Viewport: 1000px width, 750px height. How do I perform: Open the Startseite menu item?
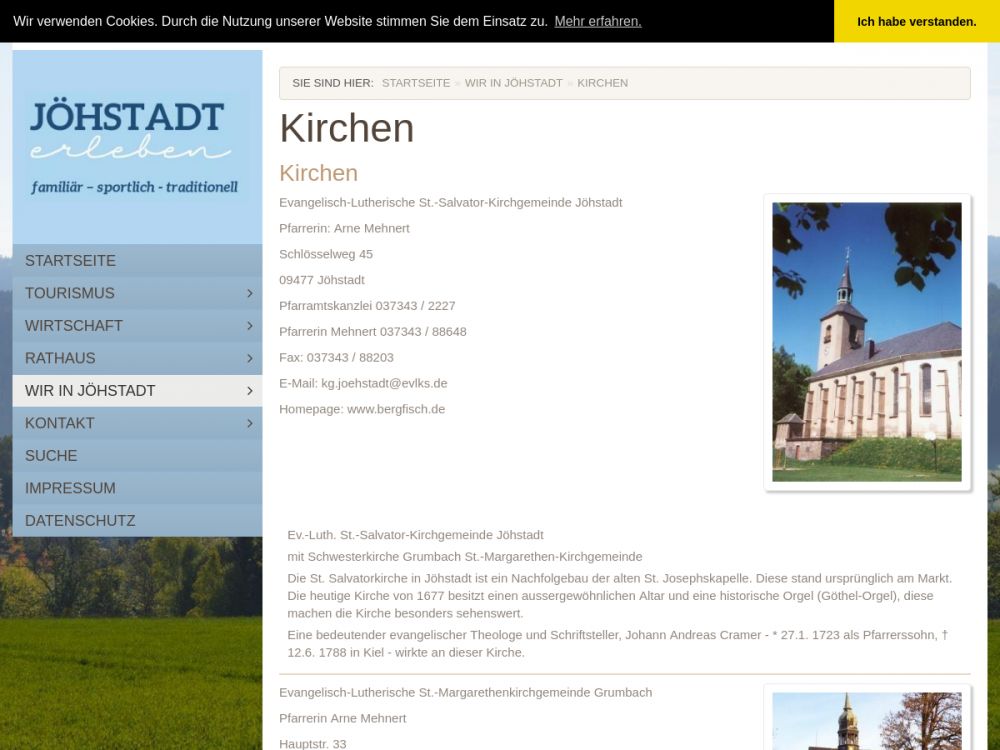click(x=70, y=261)
